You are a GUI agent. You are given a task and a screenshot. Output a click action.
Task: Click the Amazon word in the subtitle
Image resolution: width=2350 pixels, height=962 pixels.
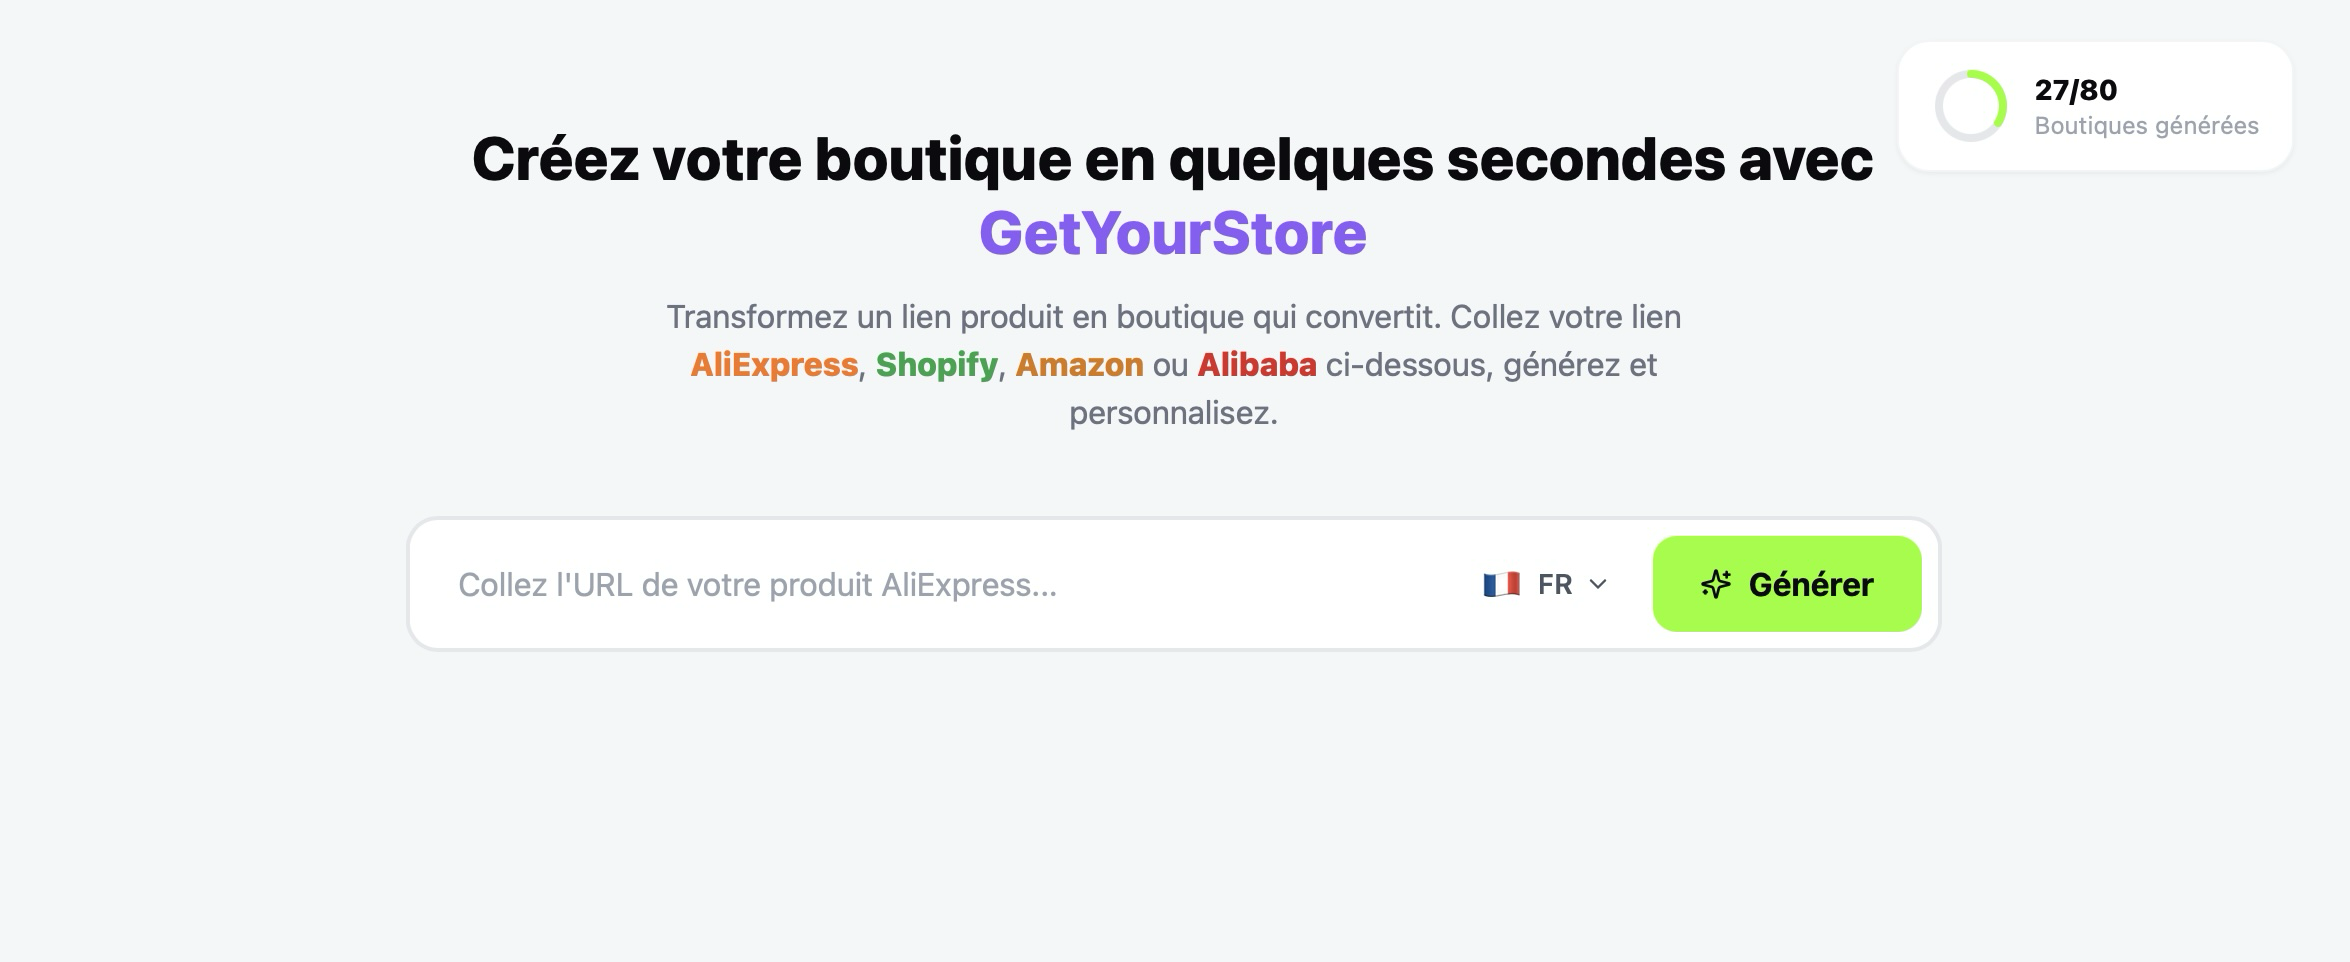[1079, 365]
